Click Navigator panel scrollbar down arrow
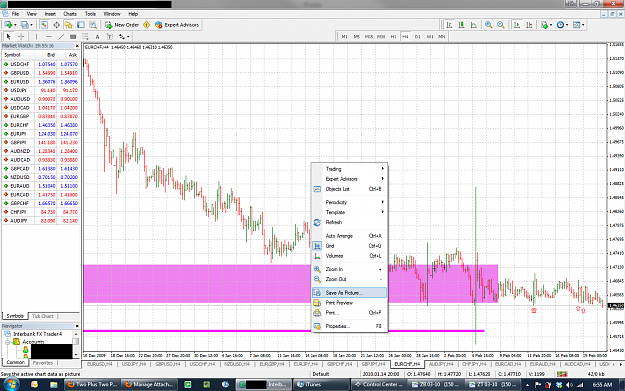625x391 pixels. click(x=76, y=355)
